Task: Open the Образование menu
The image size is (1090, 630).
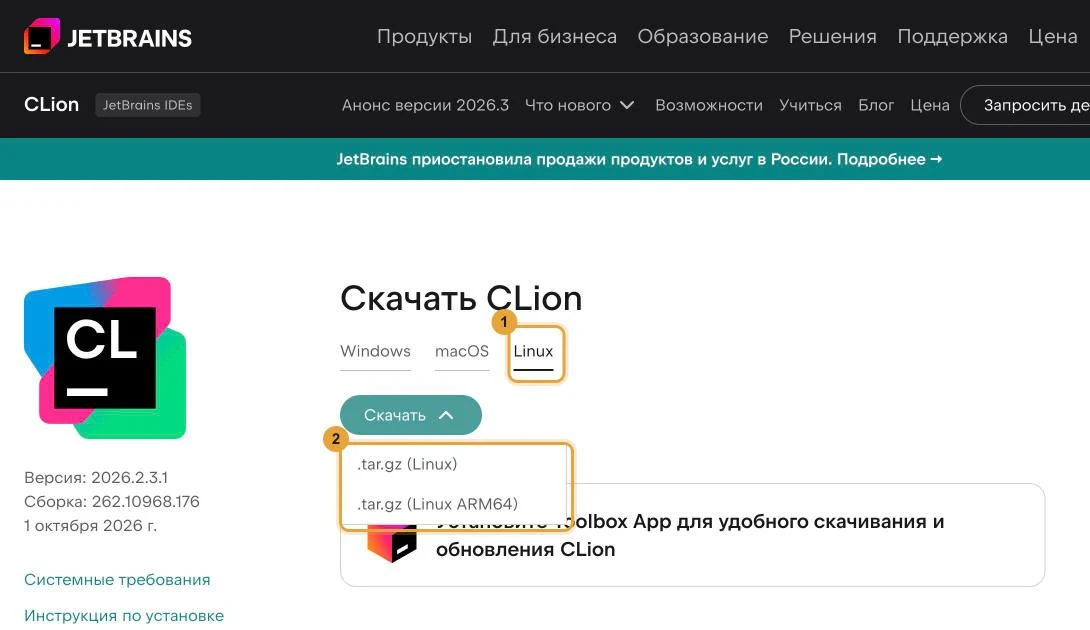Action: 703,37
